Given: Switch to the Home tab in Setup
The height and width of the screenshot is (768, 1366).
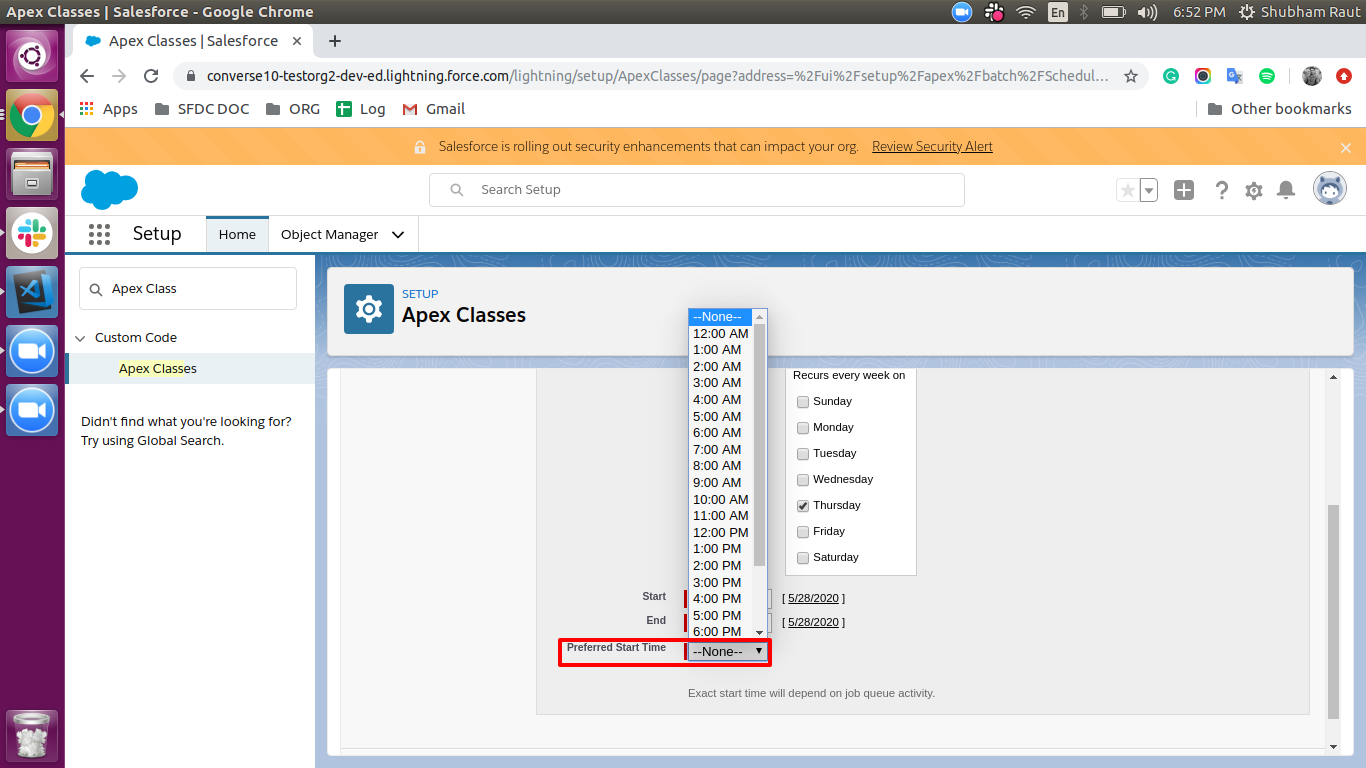Looking at the screenshot, I should pos(236,233).
